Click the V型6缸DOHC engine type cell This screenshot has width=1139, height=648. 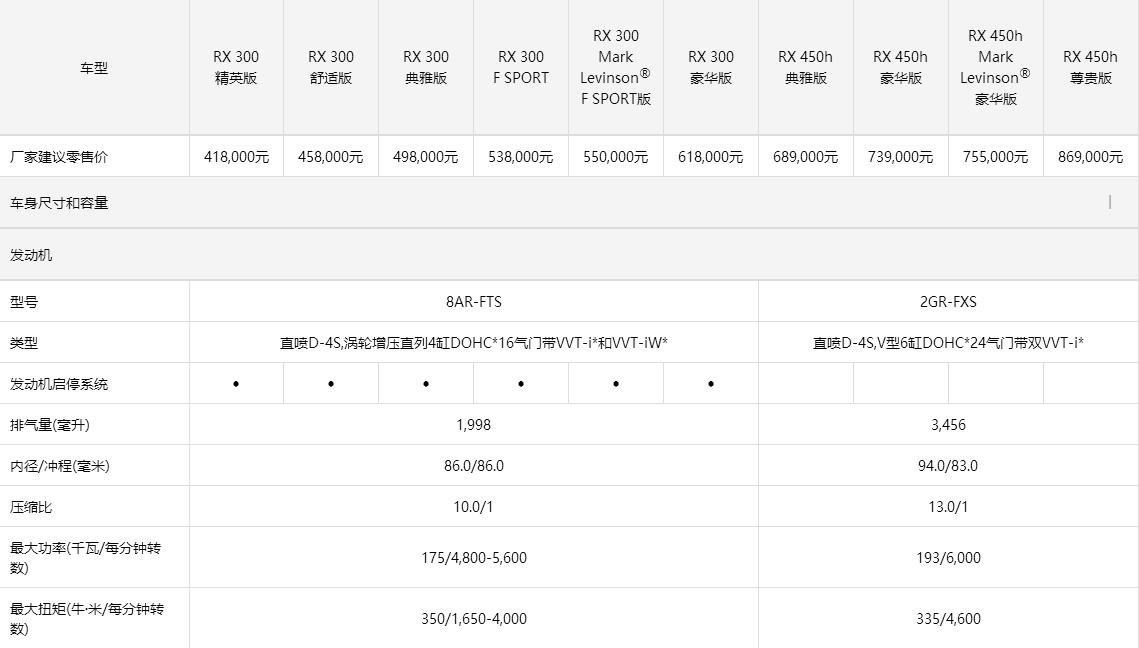coord(948,343)
